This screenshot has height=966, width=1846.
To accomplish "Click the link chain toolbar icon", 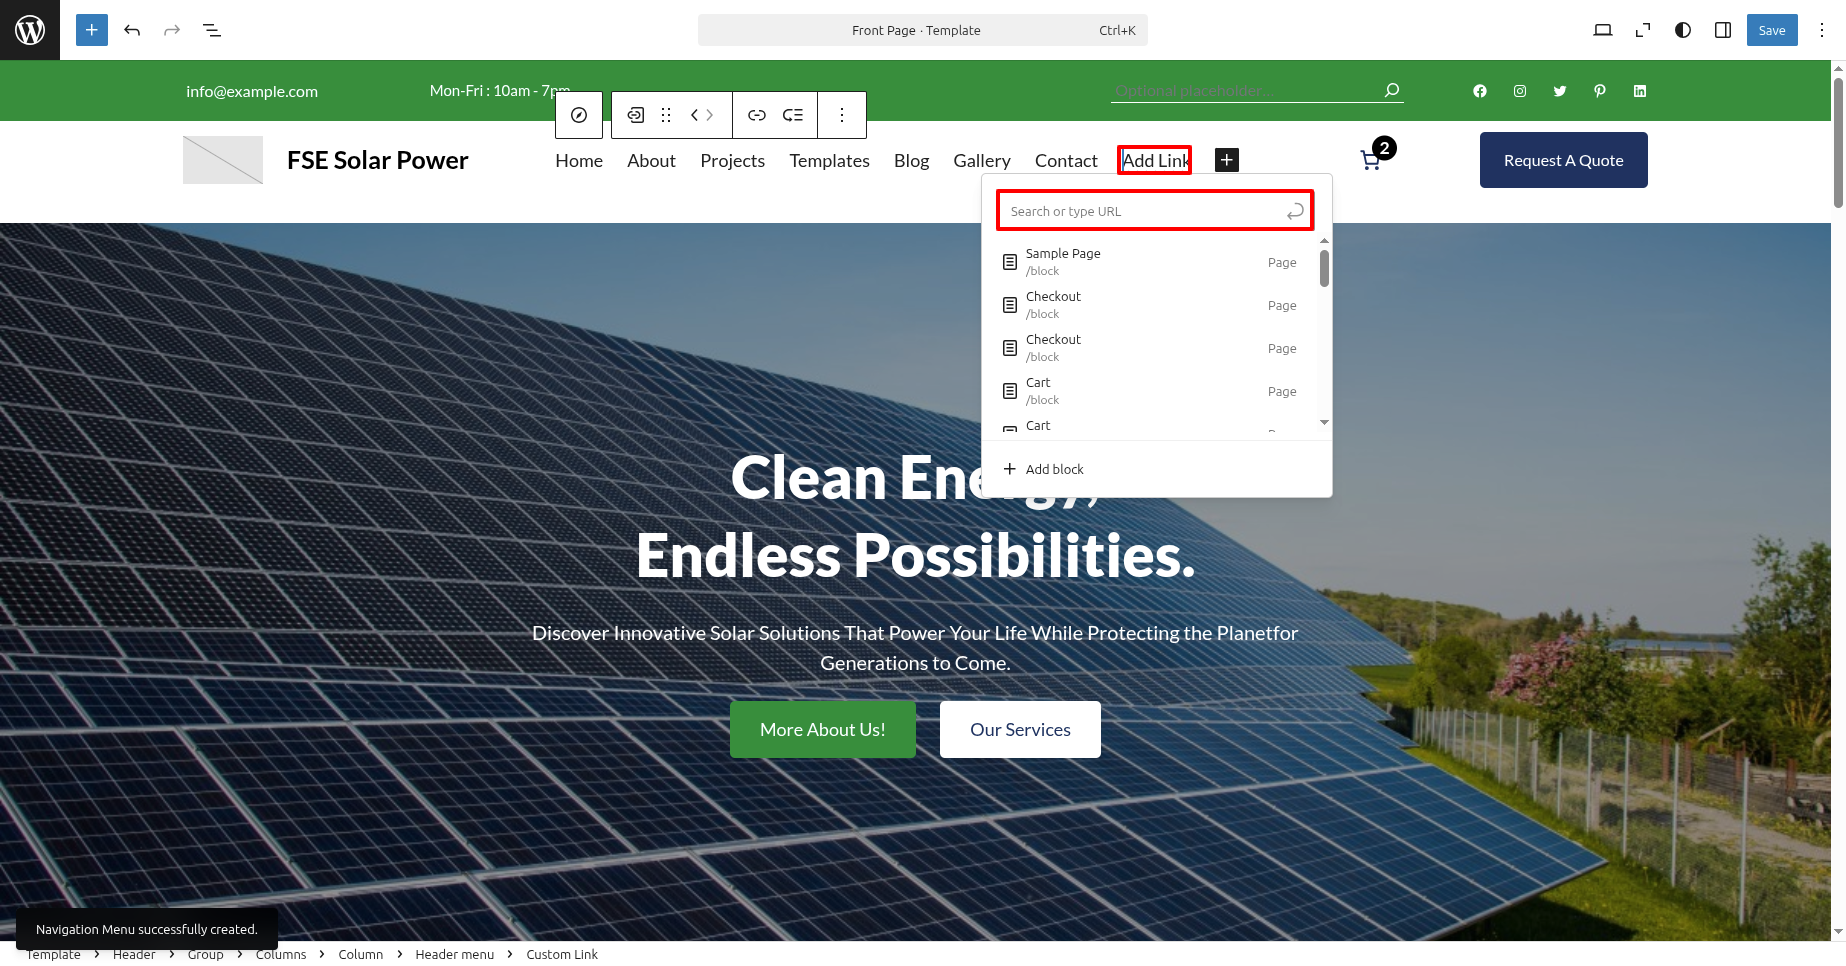I will pos(757,115).
